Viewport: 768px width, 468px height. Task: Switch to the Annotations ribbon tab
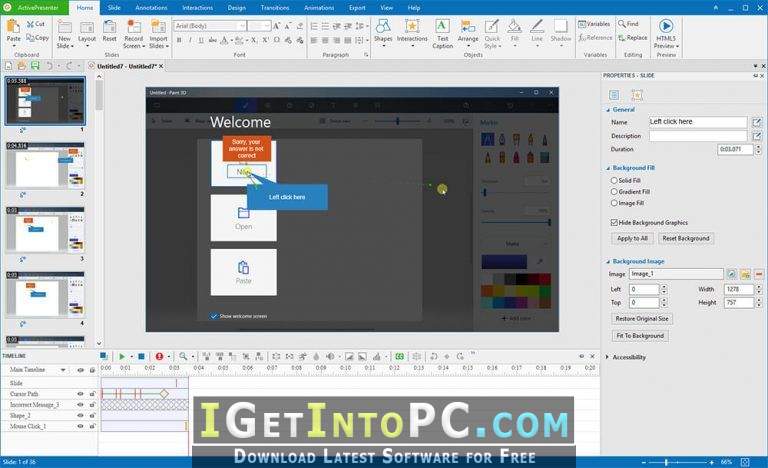pyautogui.click(x=151, y=8)
